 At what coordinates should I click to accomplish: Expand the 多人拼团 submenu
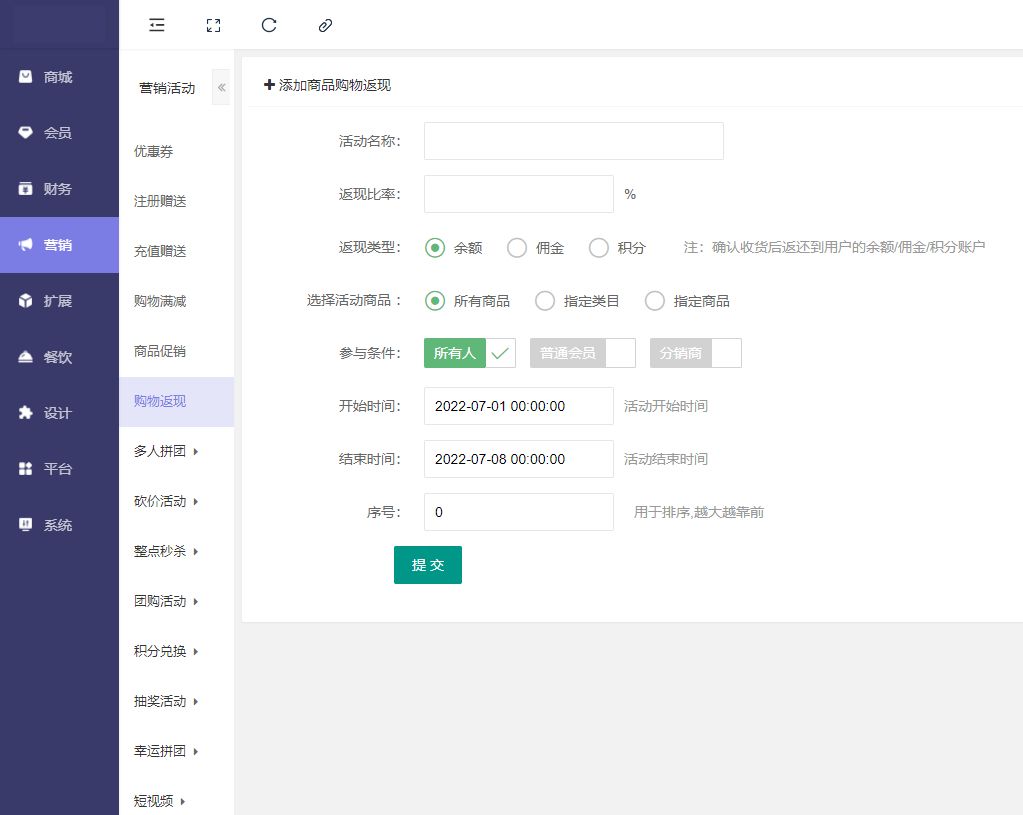tap(166, 451)
